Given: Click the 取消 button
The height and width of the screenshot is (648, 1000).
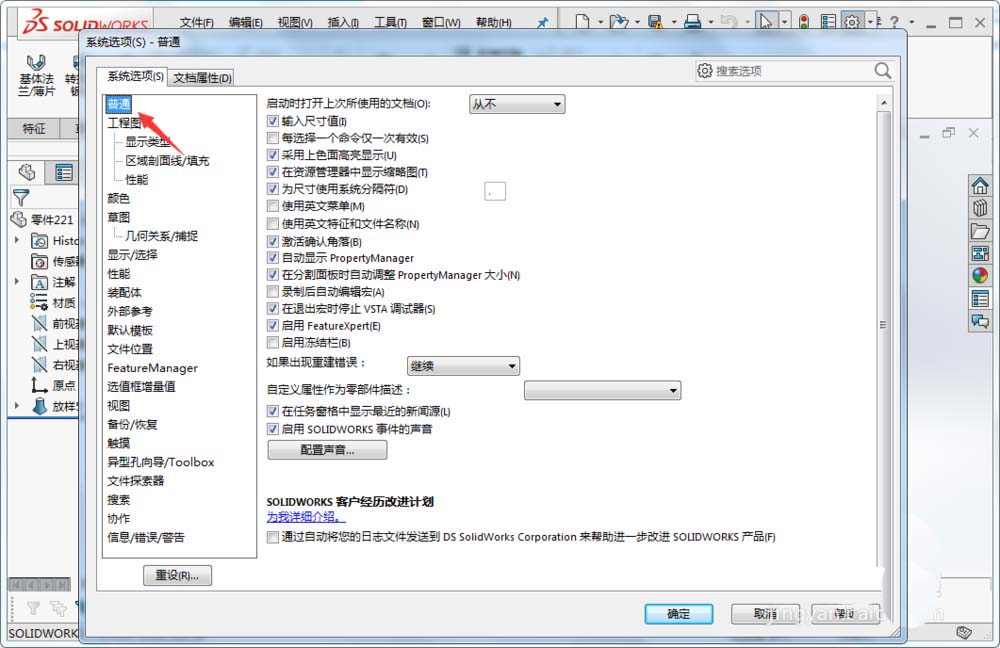Looking at the screenshot, I should point(765,614).
